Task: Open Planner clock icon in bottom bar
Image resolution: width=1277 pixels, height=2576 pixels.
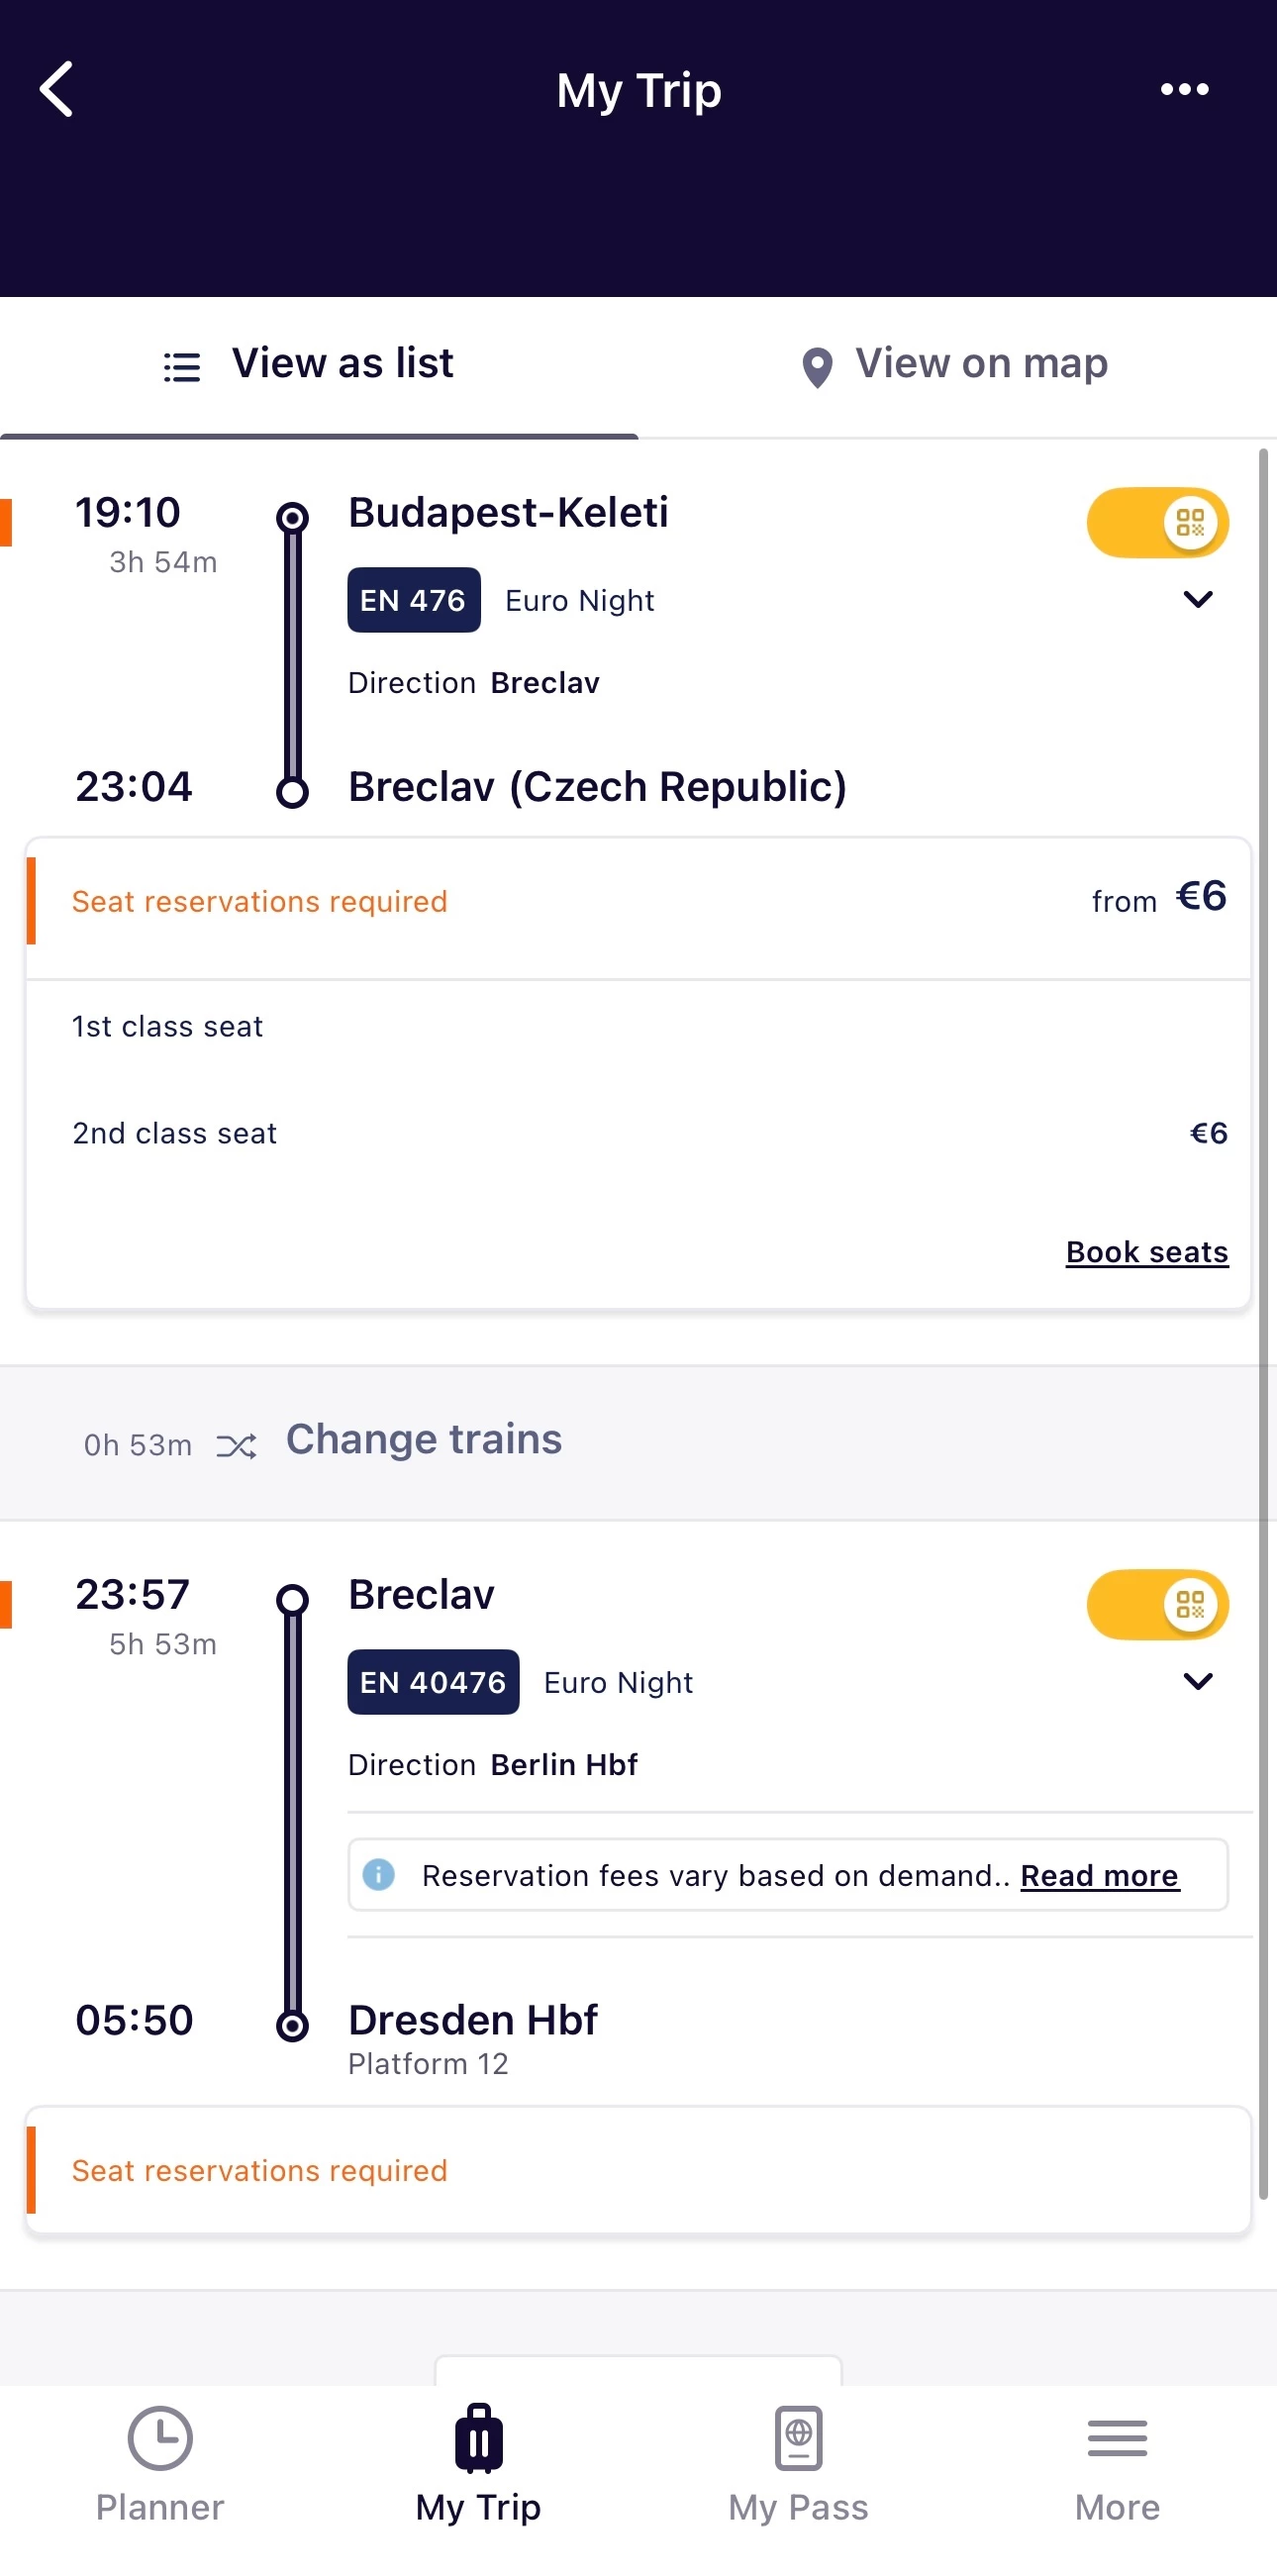Action: point(160,2438)
